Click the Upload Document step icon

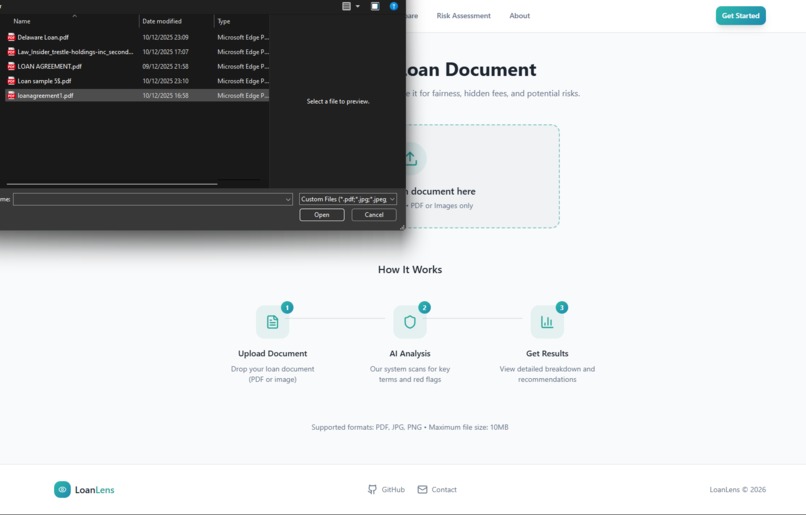point(272,322)
